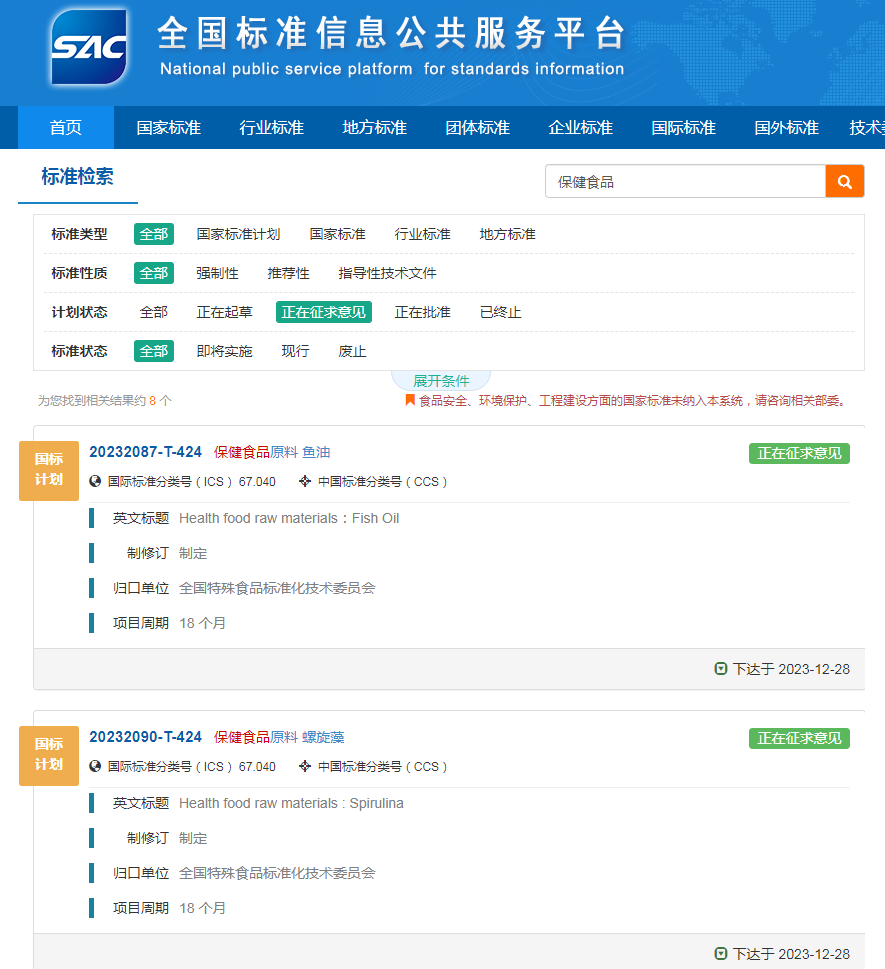Click CCS icon in fish oil entry
This screenshot has height=969, width=885.
point(305,481)
